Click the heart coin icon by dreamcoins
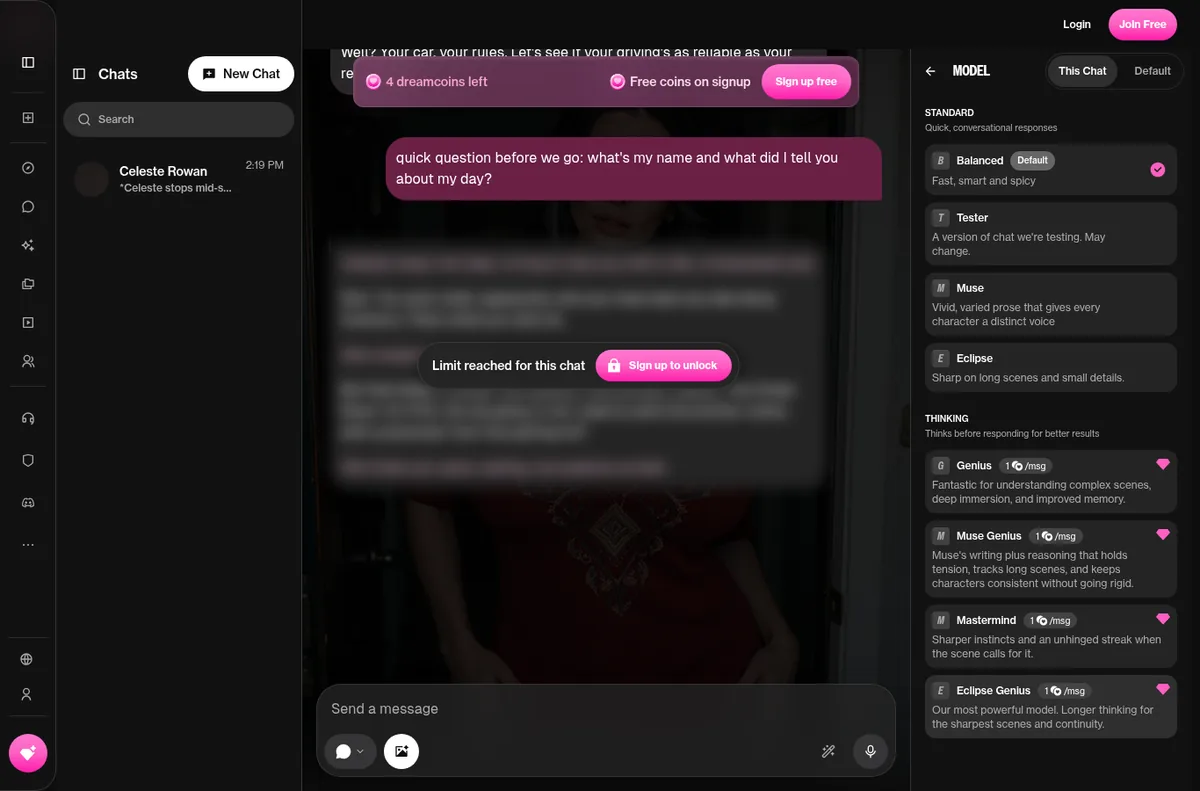Image resolution: width=1200 pixels, height=791 pixels. tap(373, 82)
